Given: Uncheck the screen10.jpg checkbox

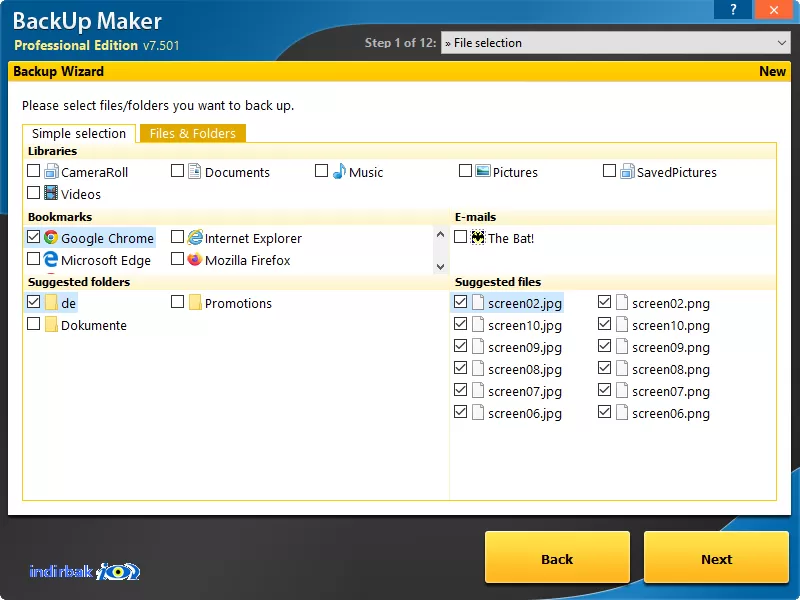Looking at the screenshot, I should 460,323.
